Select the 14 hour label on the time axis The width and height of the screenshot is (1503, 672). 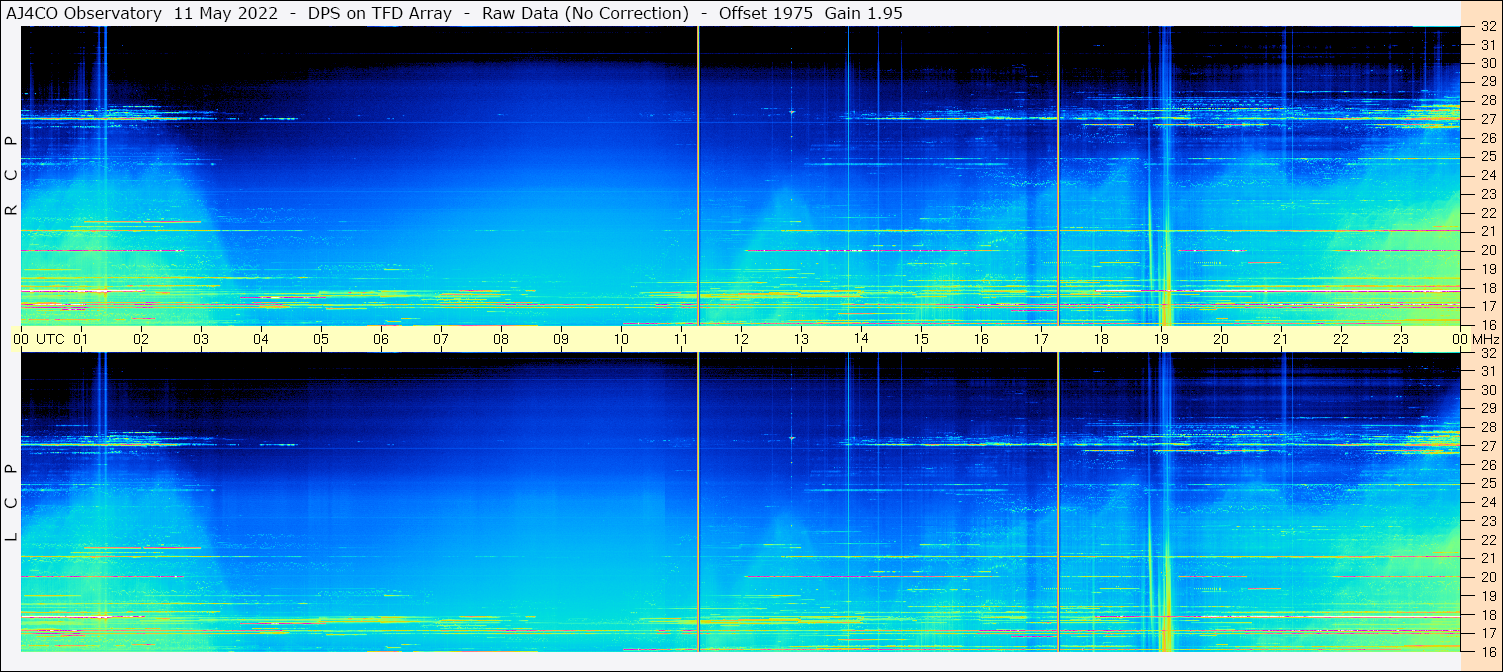point(861,339)
